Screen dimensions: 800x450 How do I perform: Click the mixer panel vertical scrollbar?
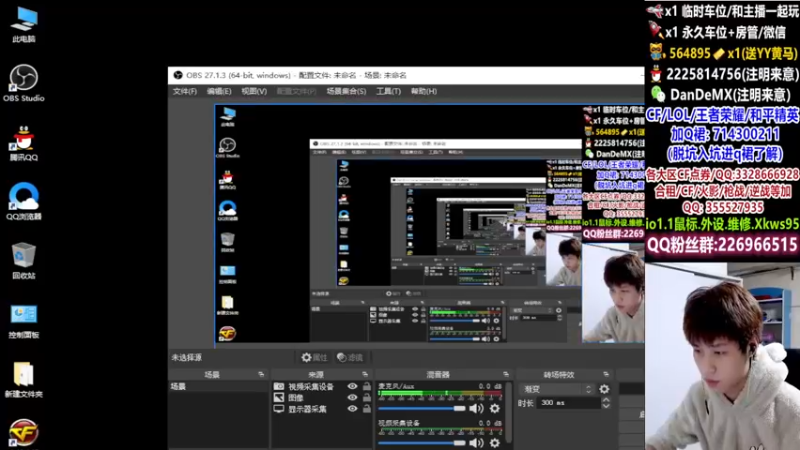tap(509, 415)
